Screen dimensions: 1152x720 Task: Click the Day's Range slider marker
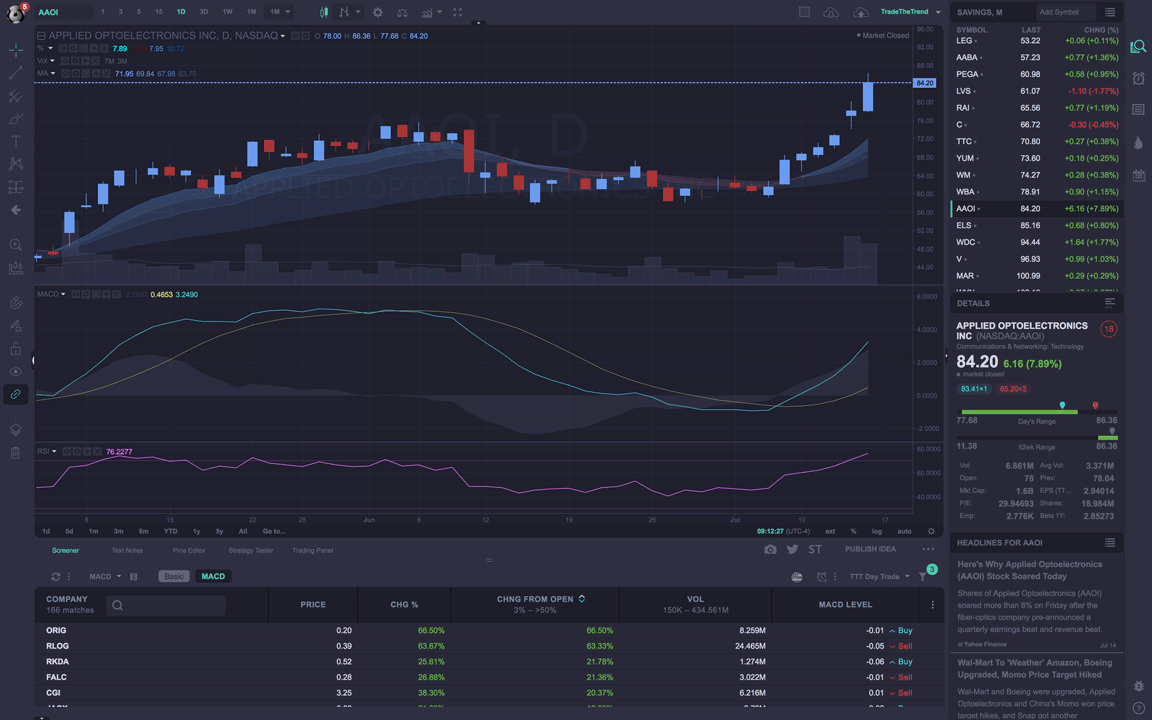pyautogui.click(x=1063, y=407)
